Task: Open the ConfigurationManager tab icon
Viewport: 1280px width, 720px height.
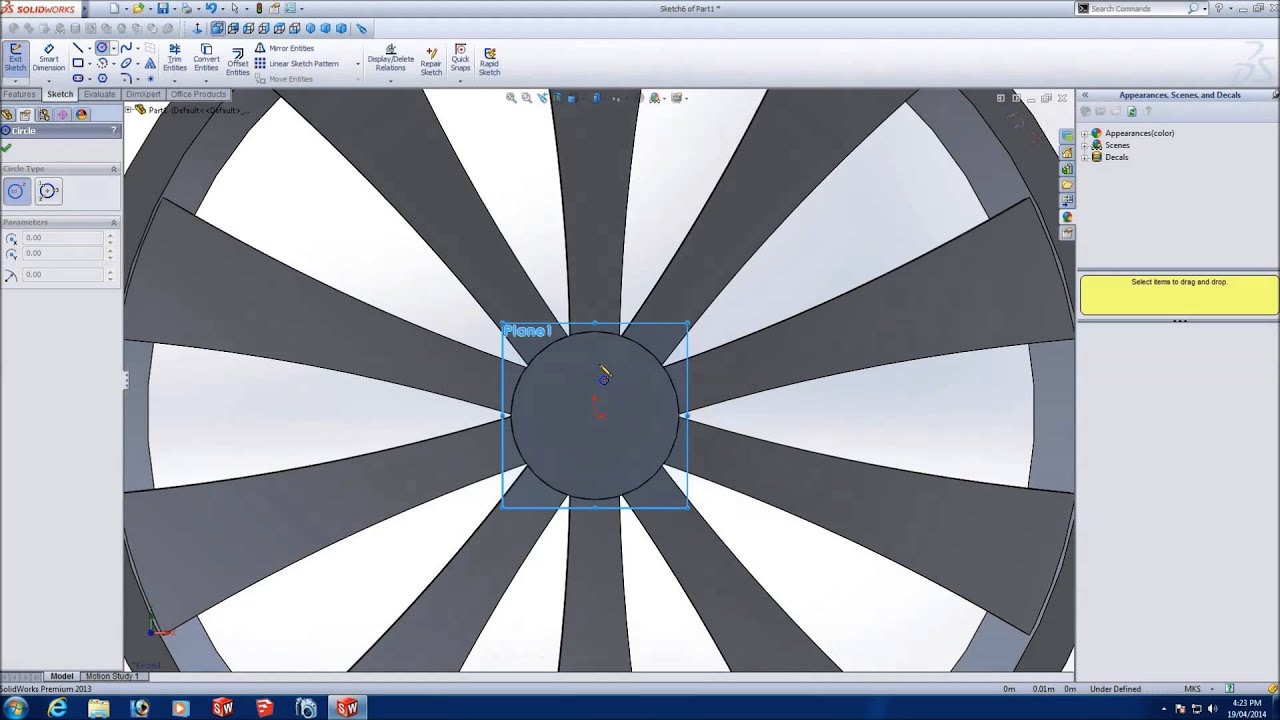Action: click(44, 114)
